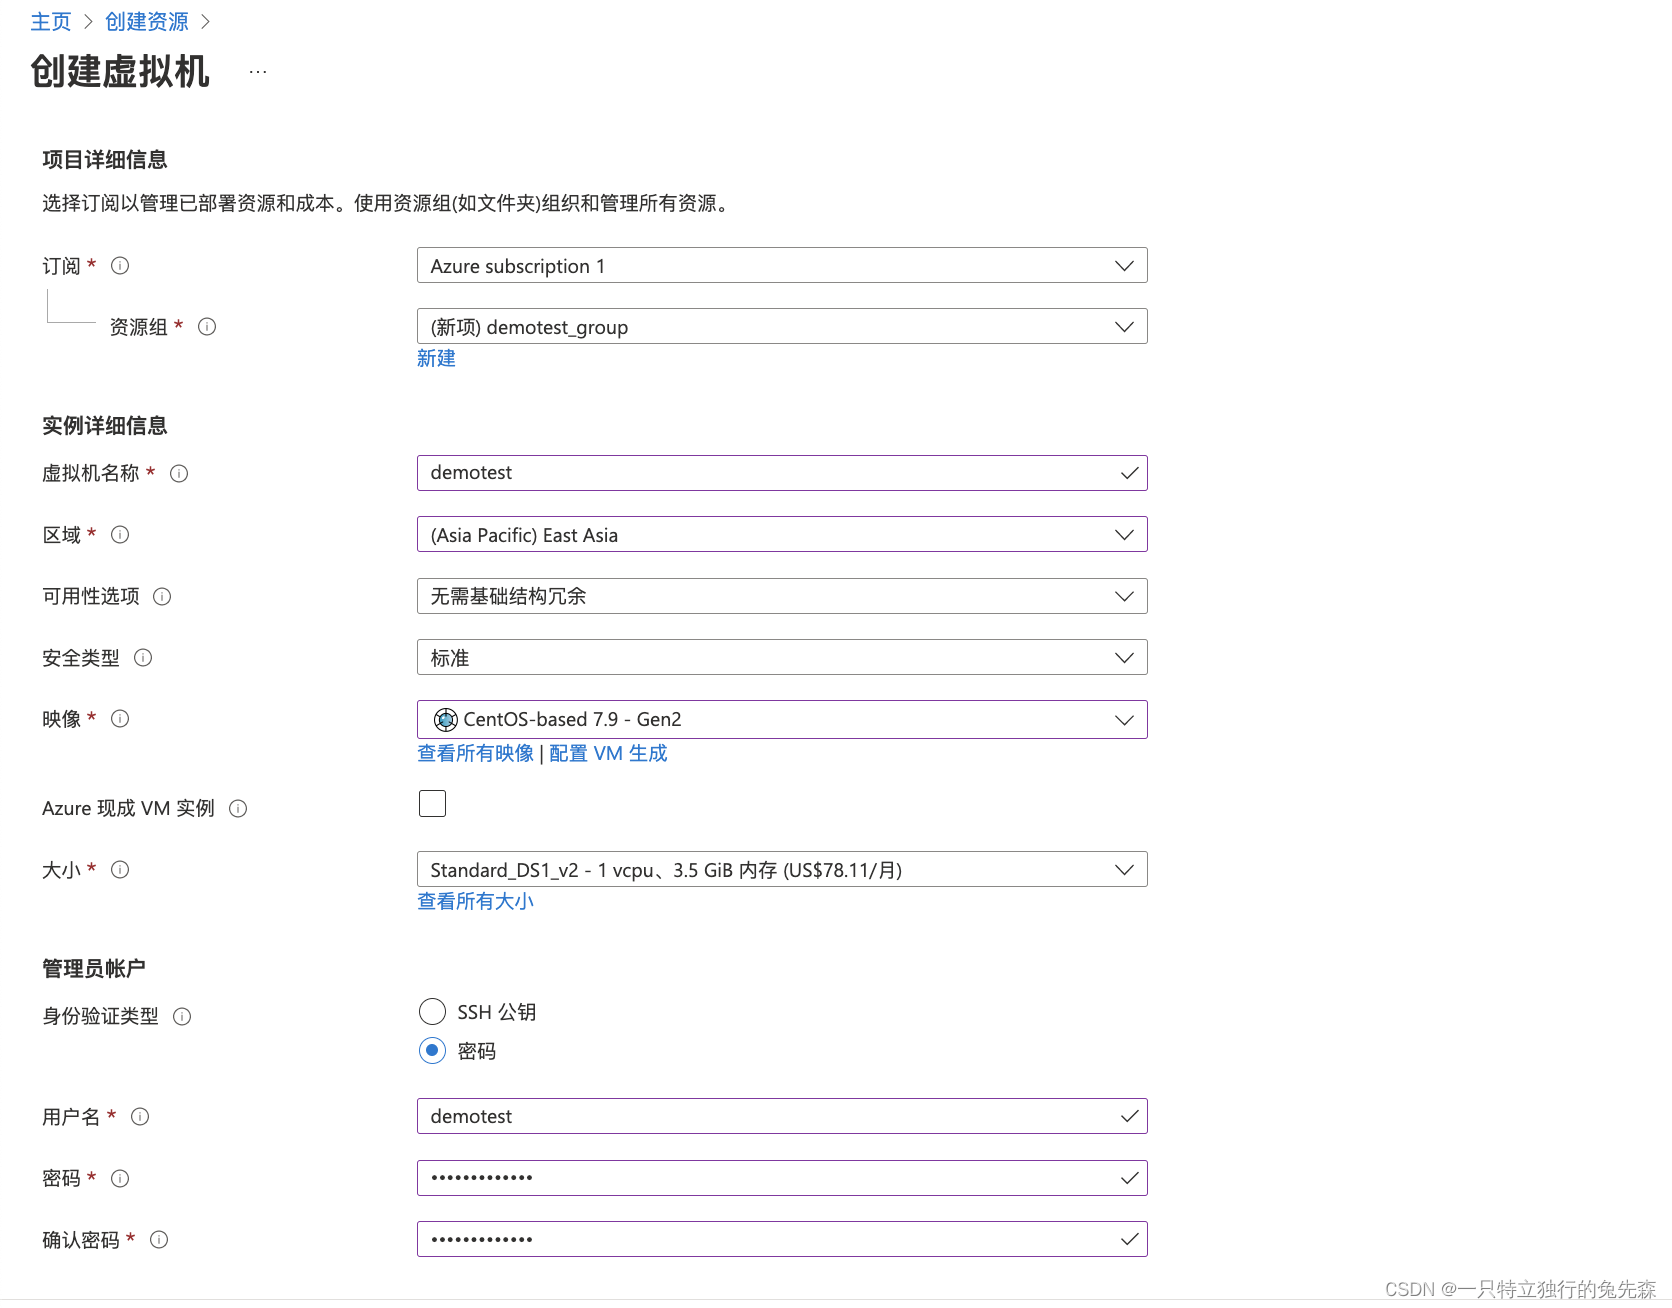Click 配置 VM 生成 link
This screenshot has height=1308, width=1672.
(608, 754)
